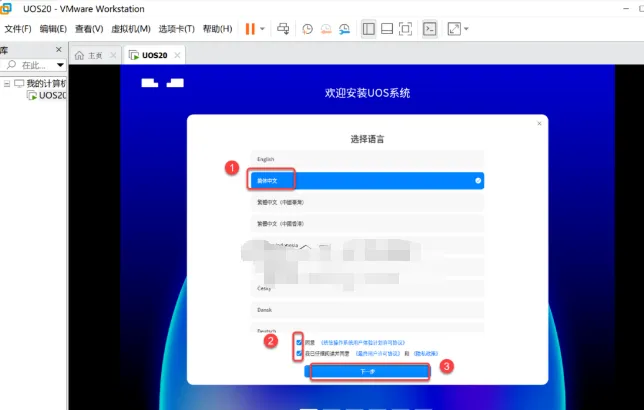Open the 选项卡(T) menu
Image resolution: width=644 pixels, height=410 pixels.
[177, 29]
